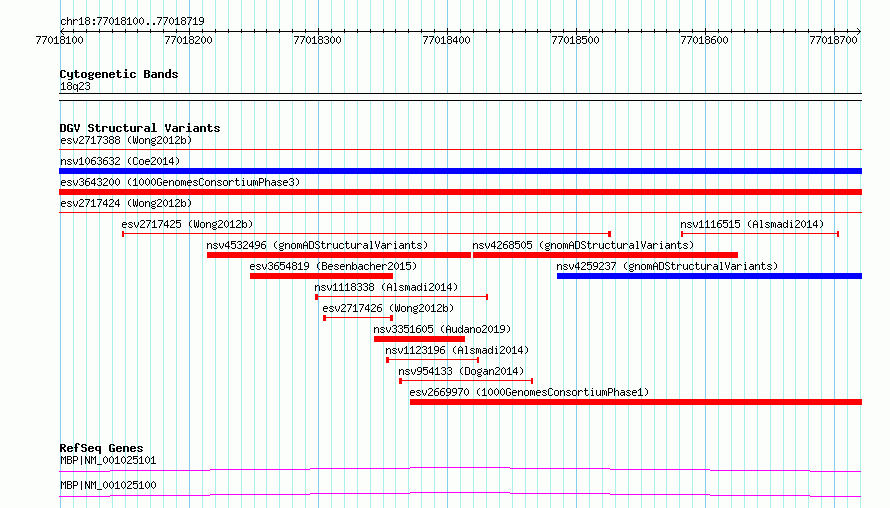Open nsv1118338 (Alsmadi2014) label
890x508 pixels.
tap(386, 287)
